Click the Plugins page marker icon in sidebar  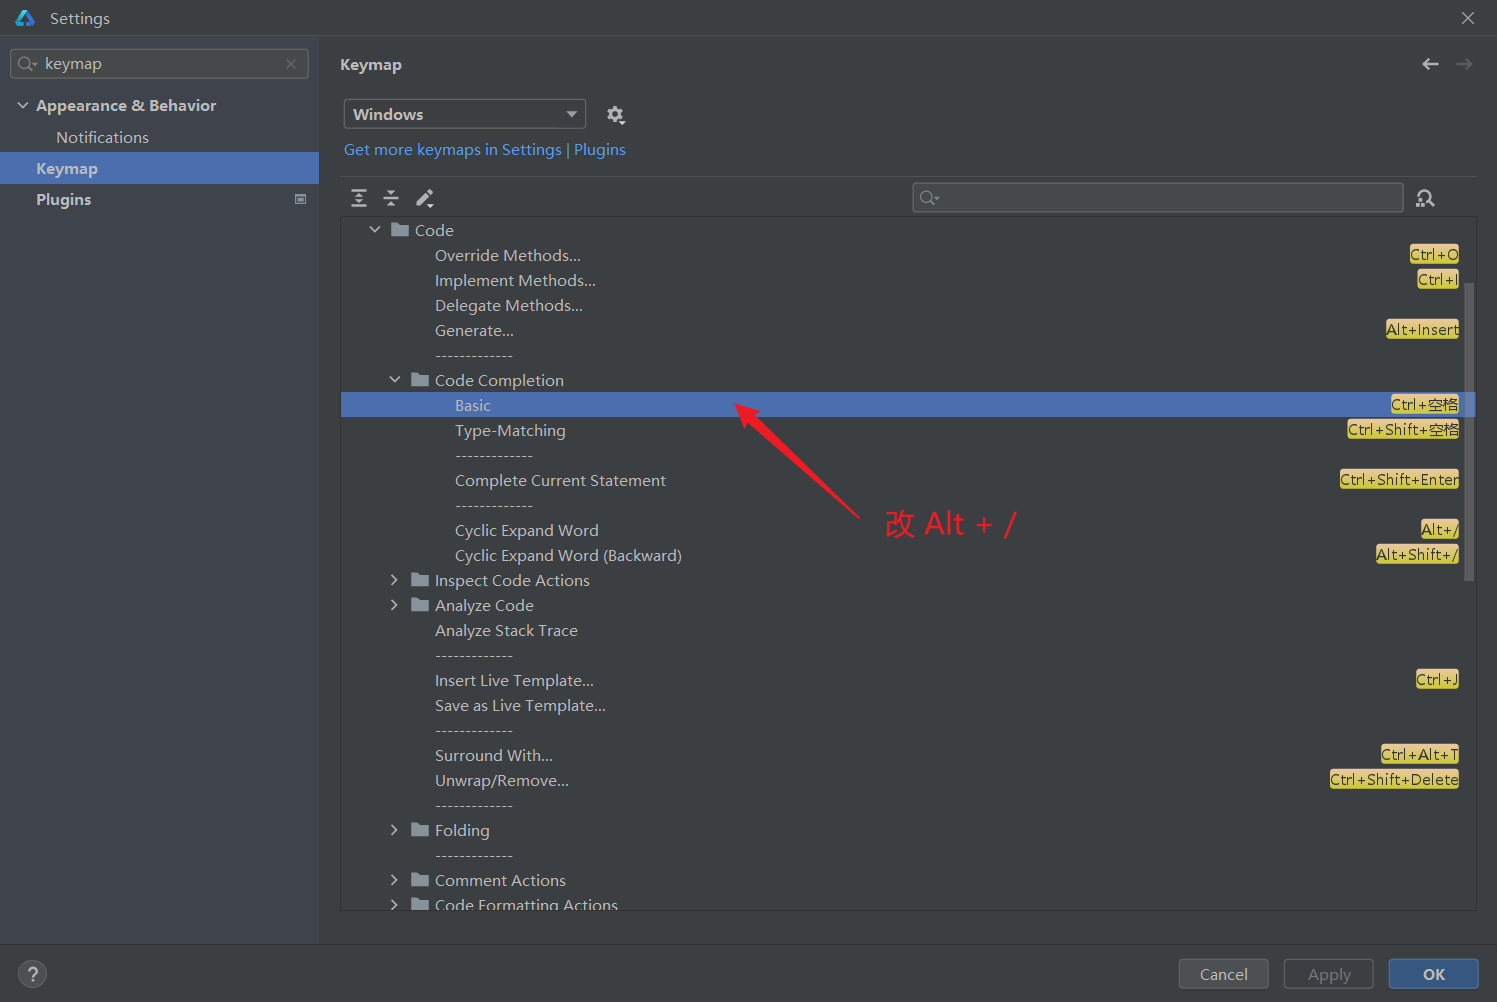tap(300, 199)
